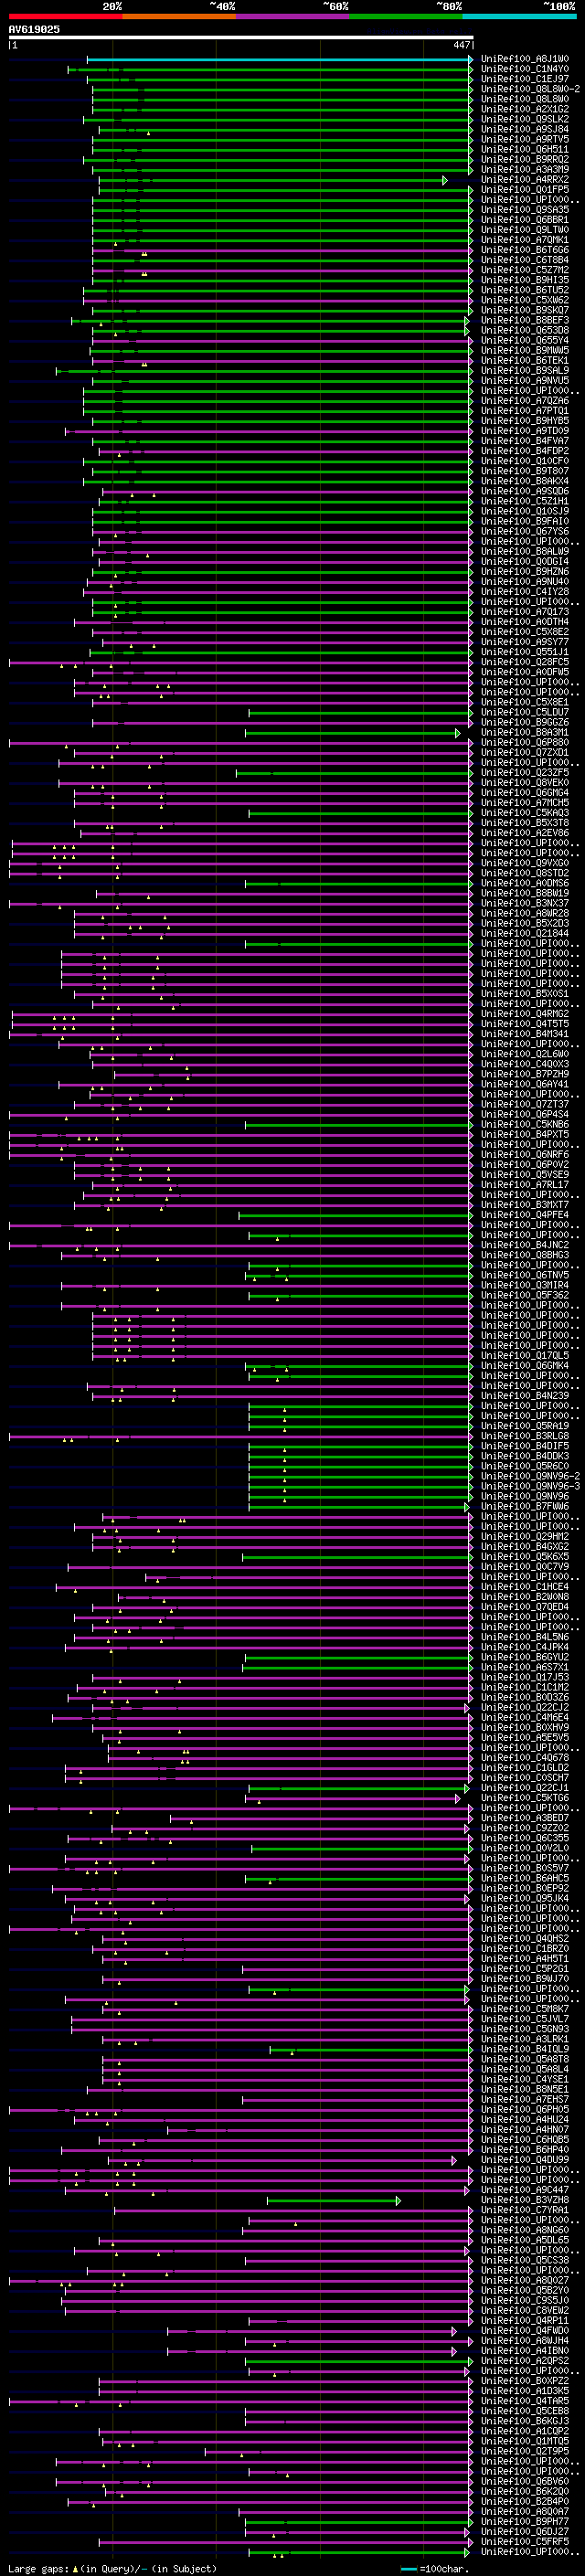Select the UniRef100_Q9LTW0 label

(524, 230)
